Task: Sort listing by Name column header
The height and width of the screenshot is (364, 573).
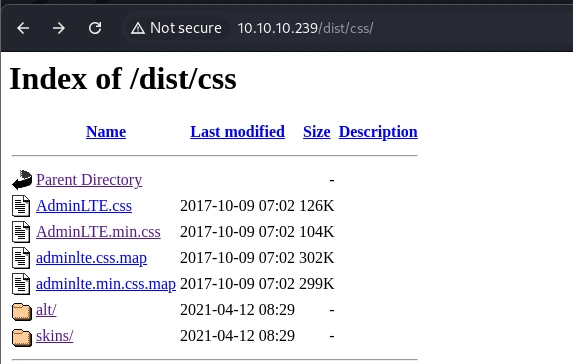Action: 106,132
